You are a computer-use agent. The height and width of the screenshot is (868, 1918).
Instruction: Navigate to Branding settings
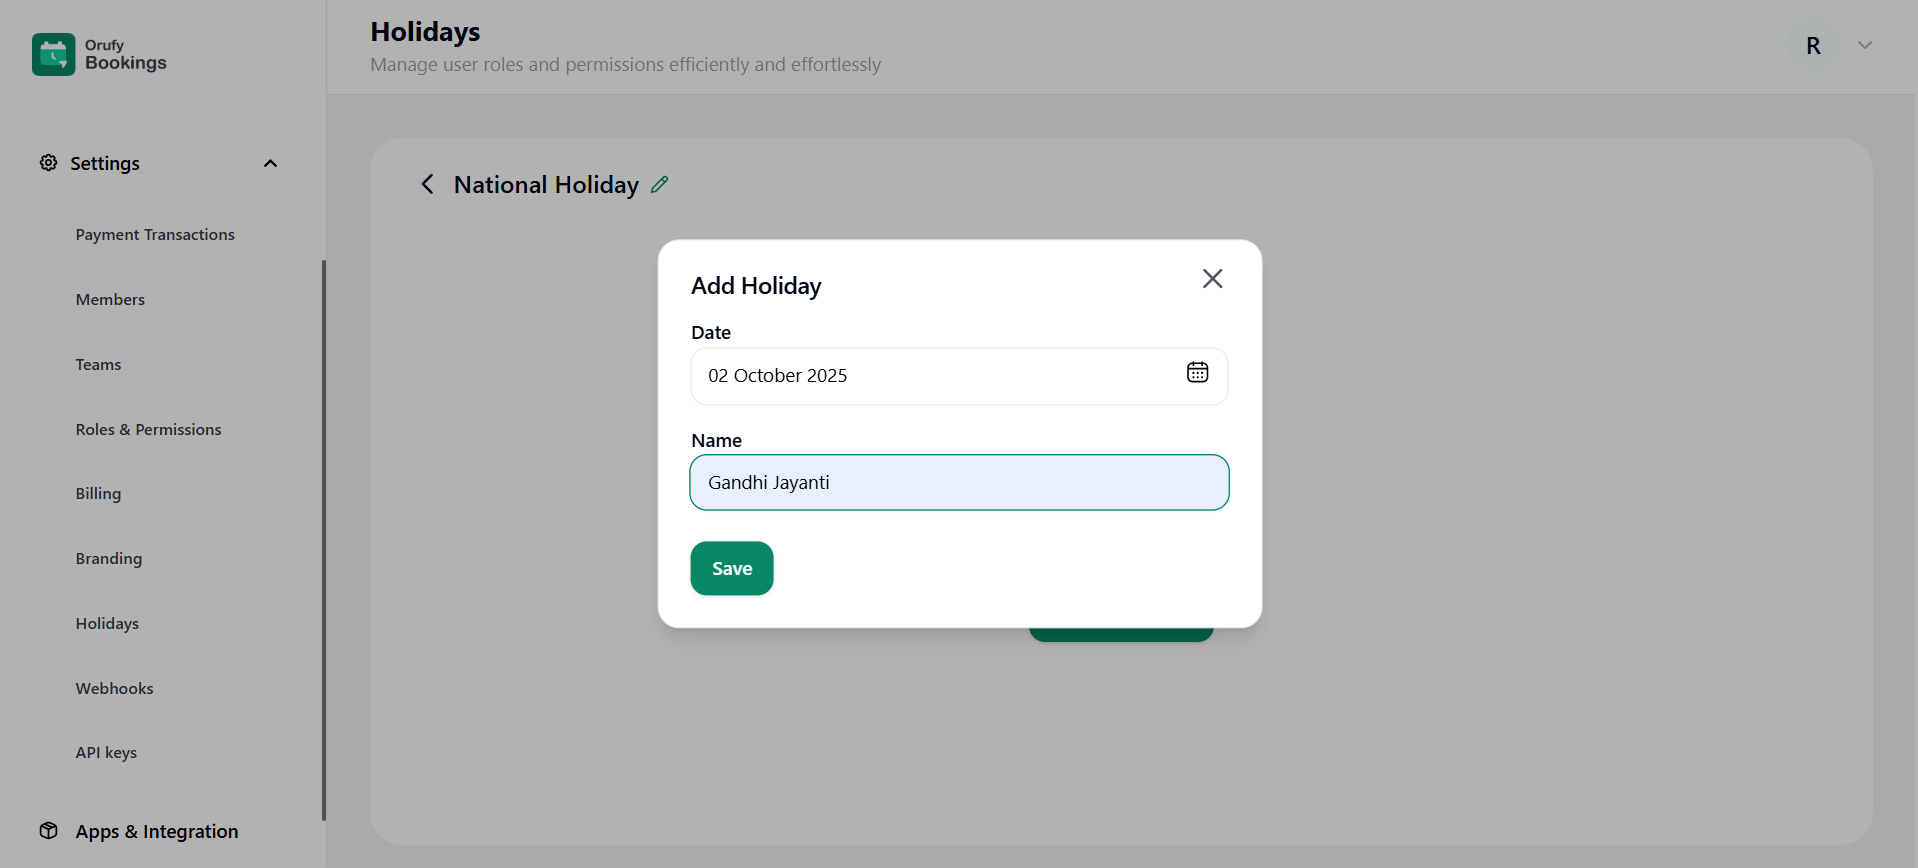coord(108,559)
